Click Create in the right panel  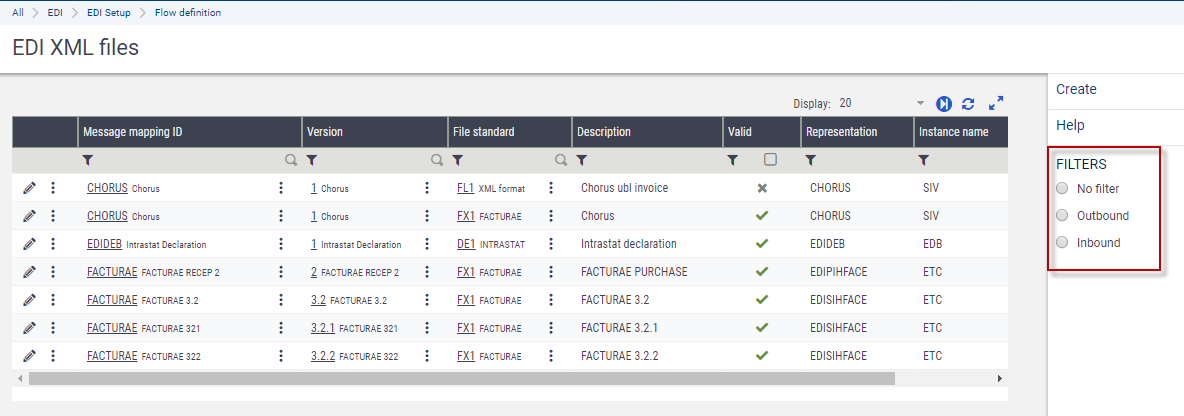[x=1076, y=89]
